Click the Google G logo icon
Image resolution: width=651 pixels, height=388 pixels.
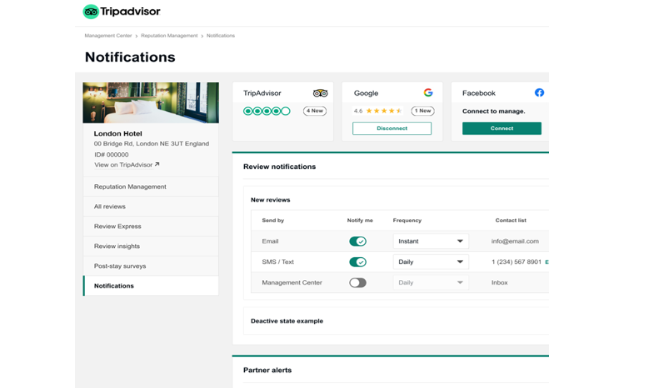(428, 93)
